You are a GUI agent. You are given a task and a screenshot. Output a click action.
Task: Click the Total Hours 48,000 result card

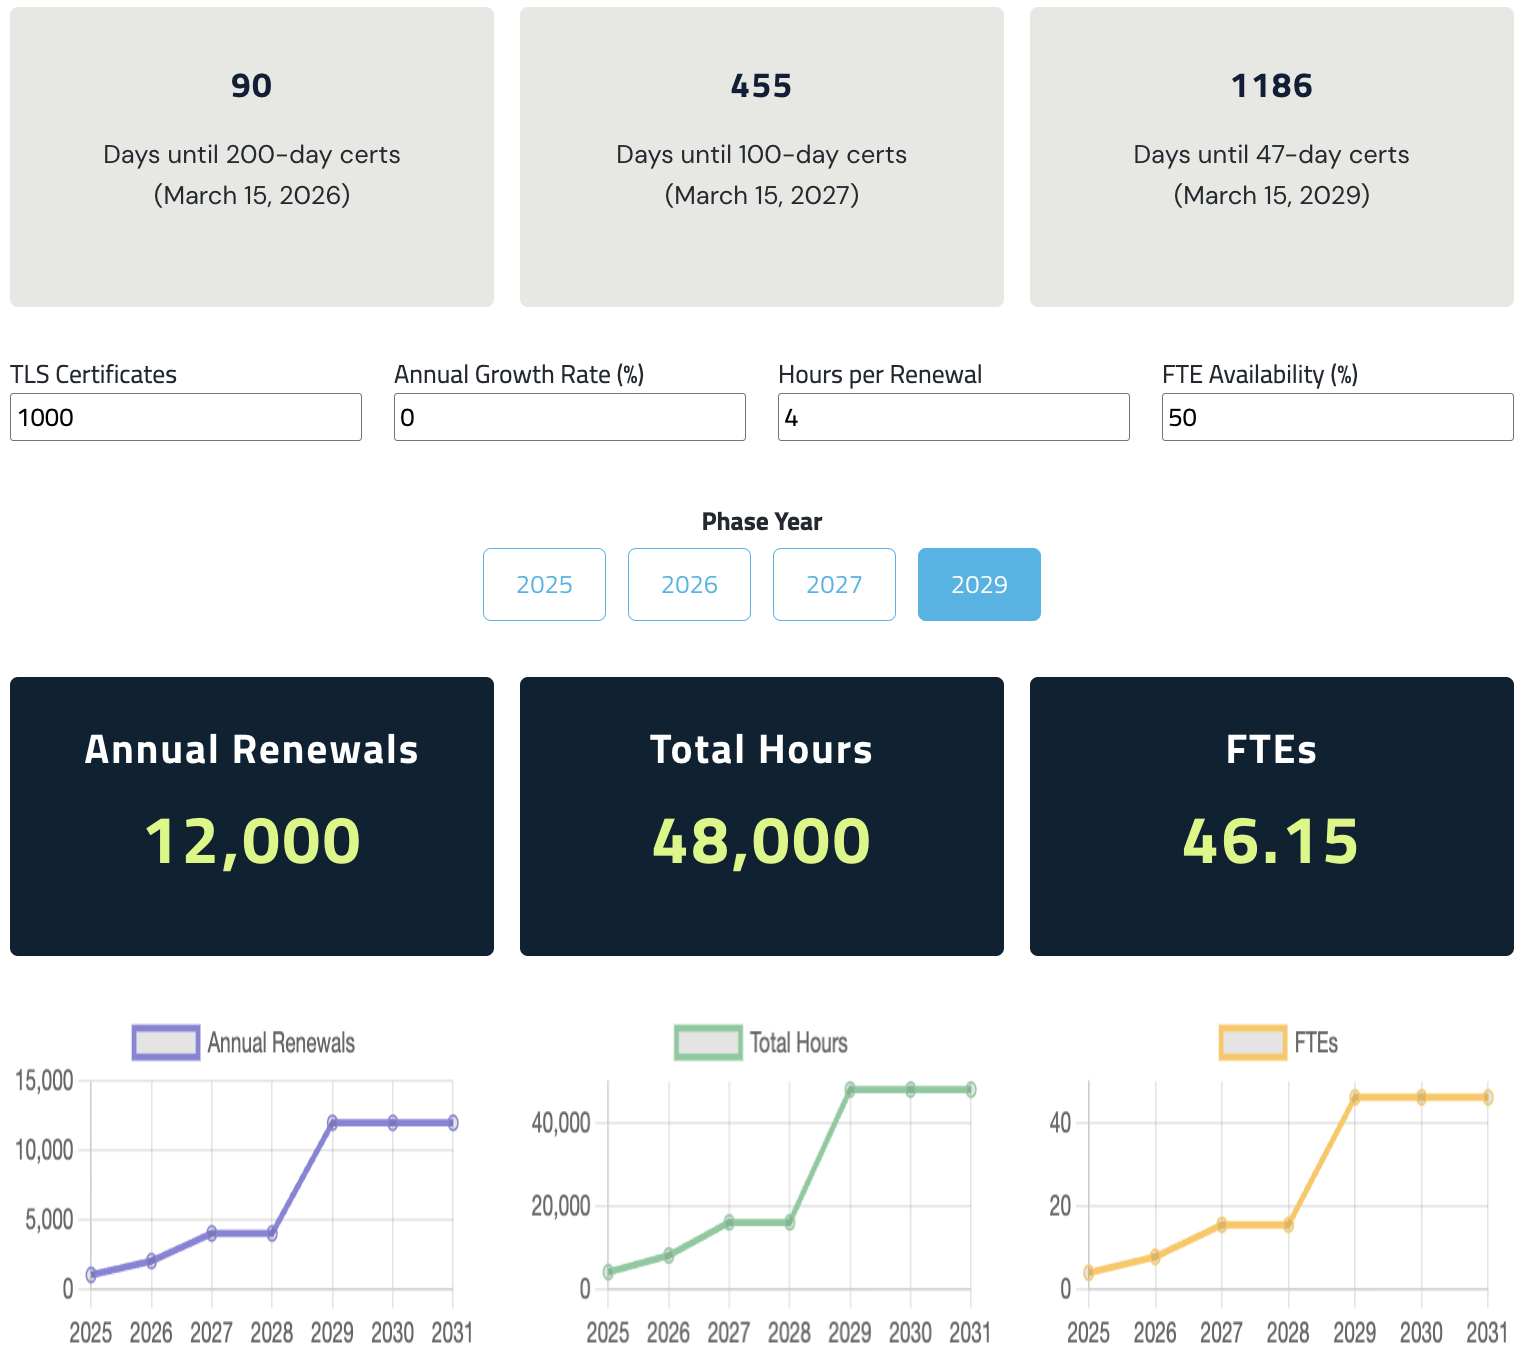coord(762,816)
